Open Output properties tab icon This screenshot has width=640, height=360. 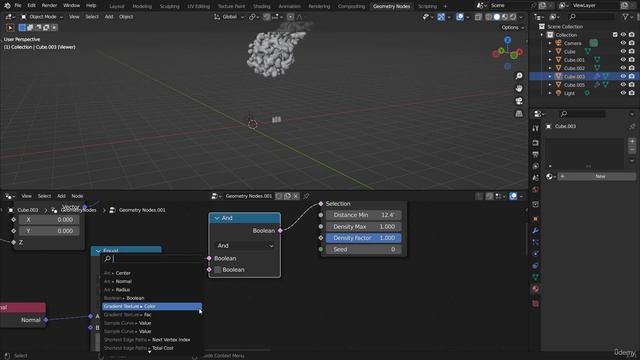pos(535,154)
